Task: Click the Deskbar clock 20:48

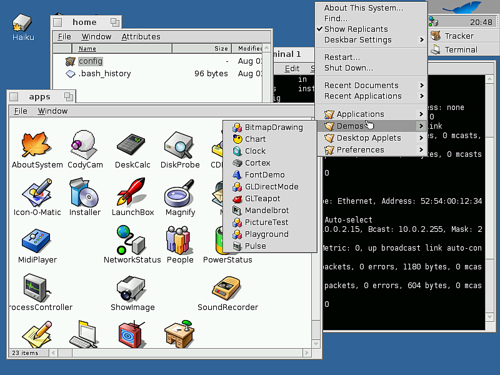Action: [x=481, y=22]
